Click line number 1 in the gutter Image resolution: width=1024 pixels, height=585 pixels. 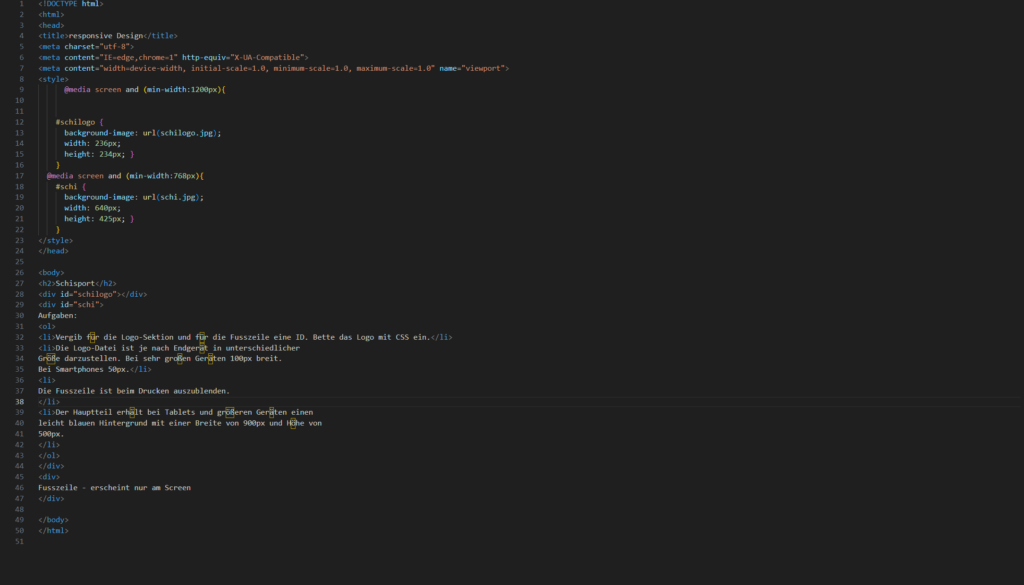tap(21, 4)
